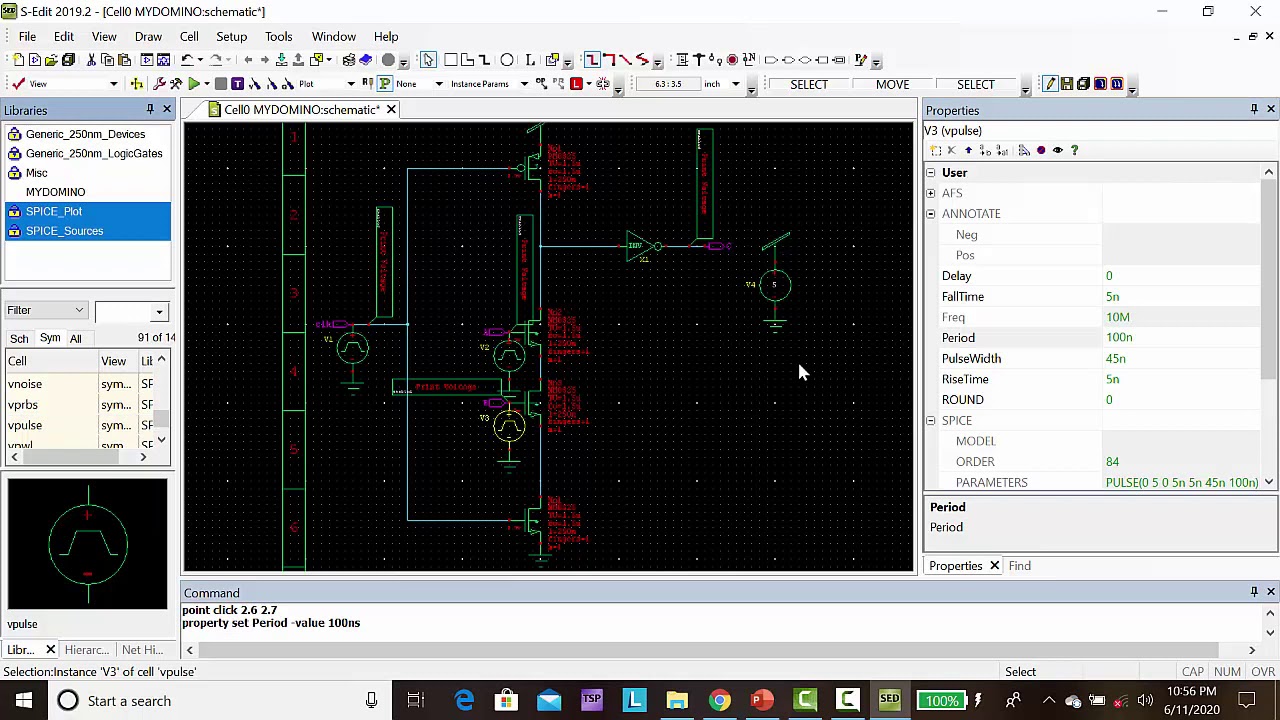The height and width of the screenshot is (720, 1280).
Task: Select the vprbs cell row
Action: (80, 405)
